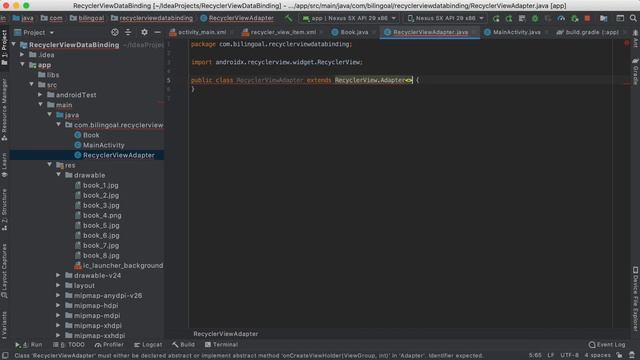Click the cursor position 5:65 in status bar

pos(535,355)
